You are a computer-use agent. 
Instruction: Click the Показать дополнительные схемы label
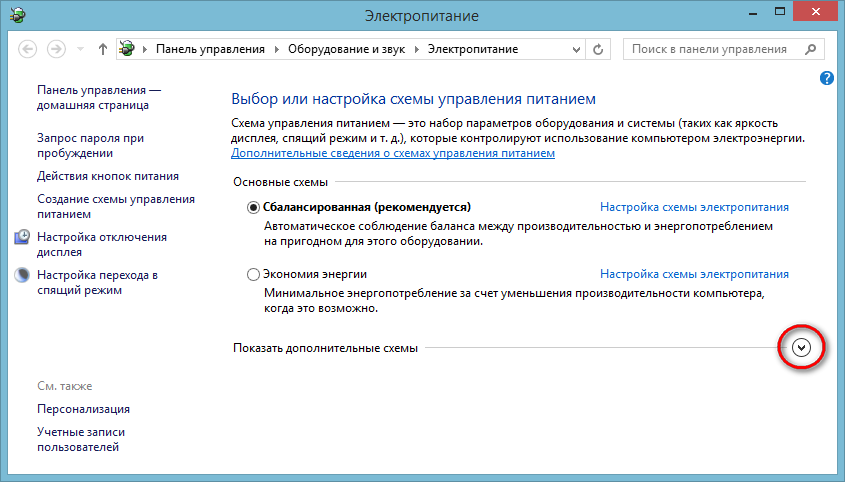click(x=325, y=348)
